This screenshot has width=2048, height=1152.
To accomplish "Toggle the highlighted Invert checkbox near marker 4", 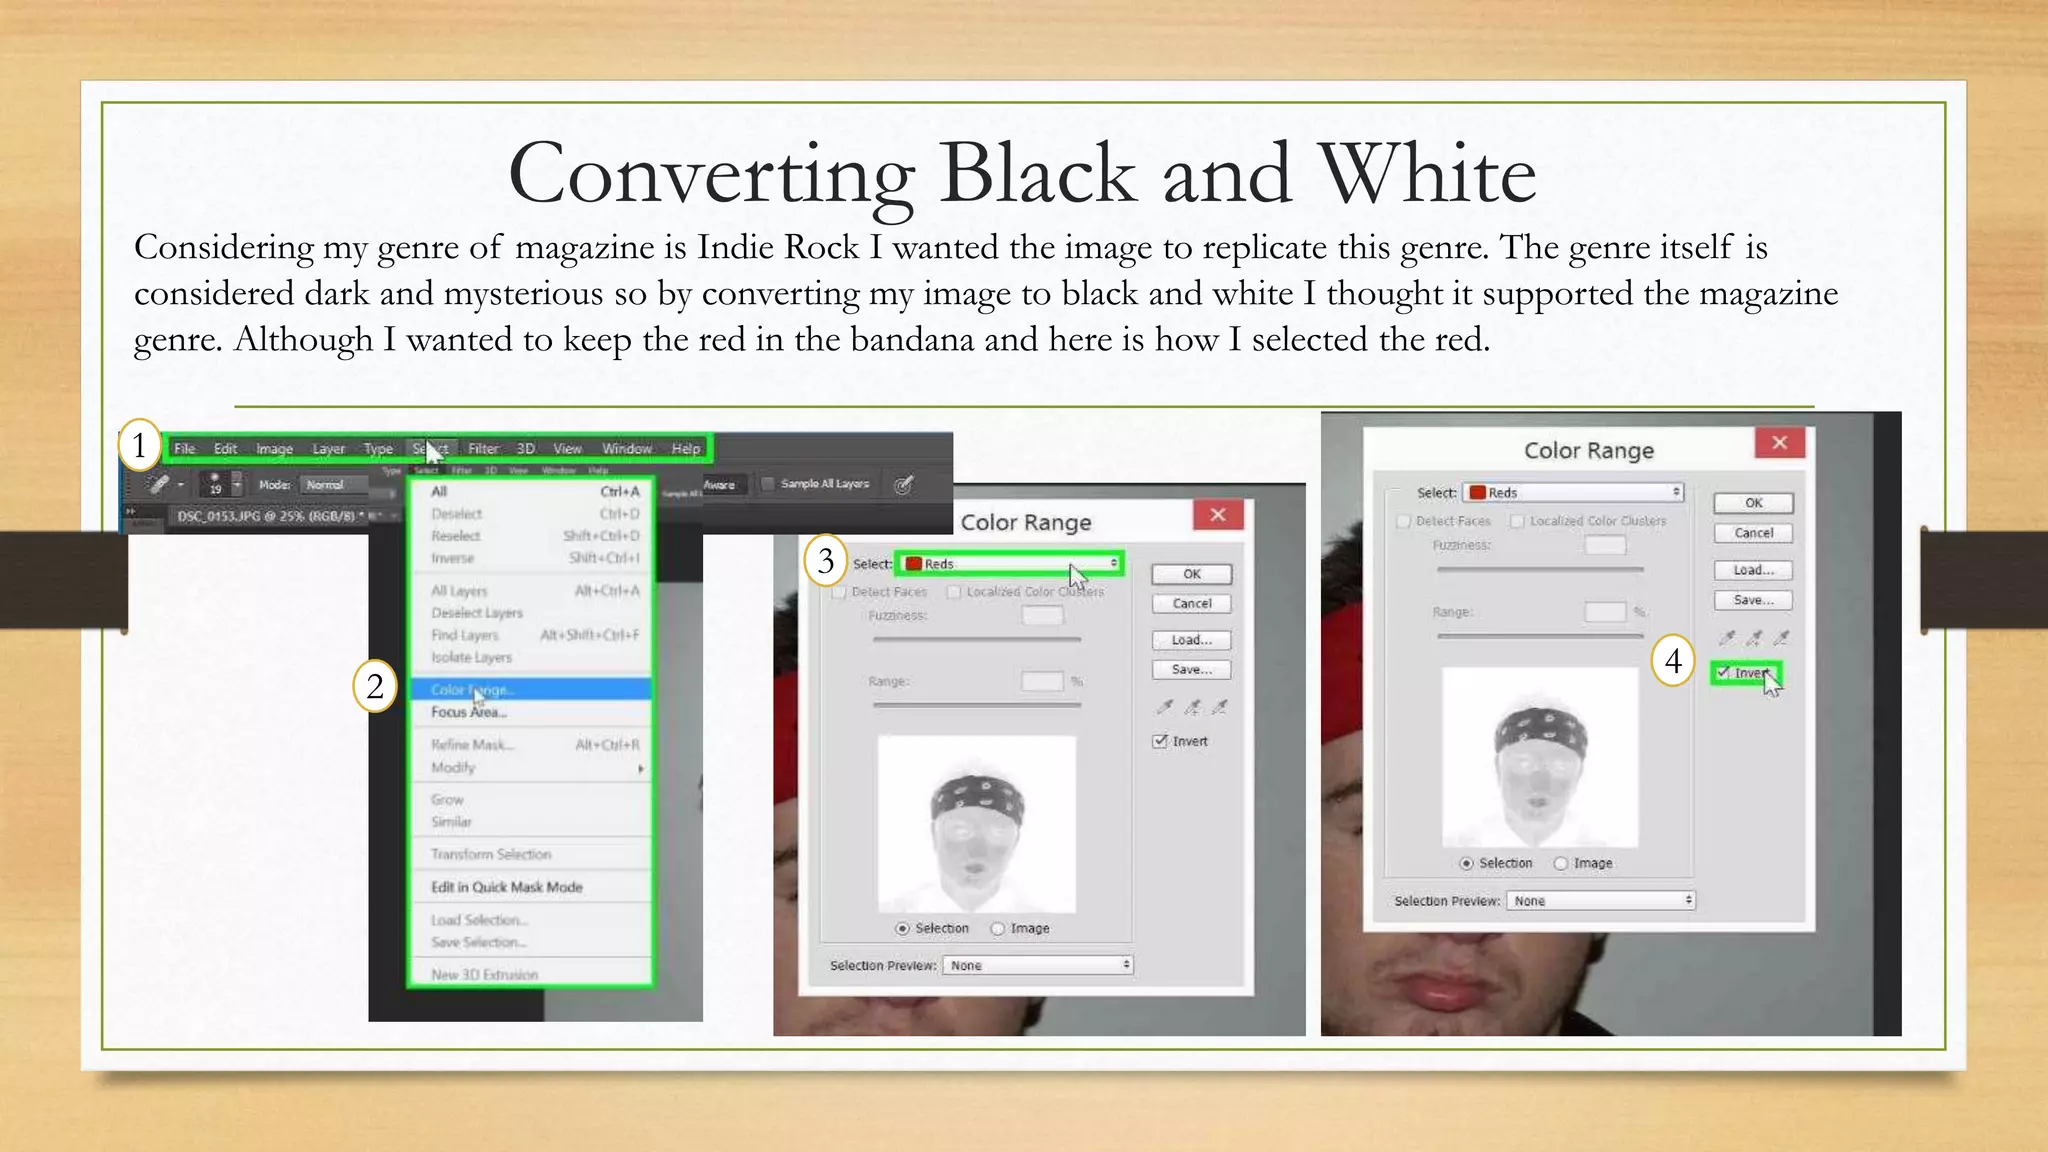I will [1724, 673].
